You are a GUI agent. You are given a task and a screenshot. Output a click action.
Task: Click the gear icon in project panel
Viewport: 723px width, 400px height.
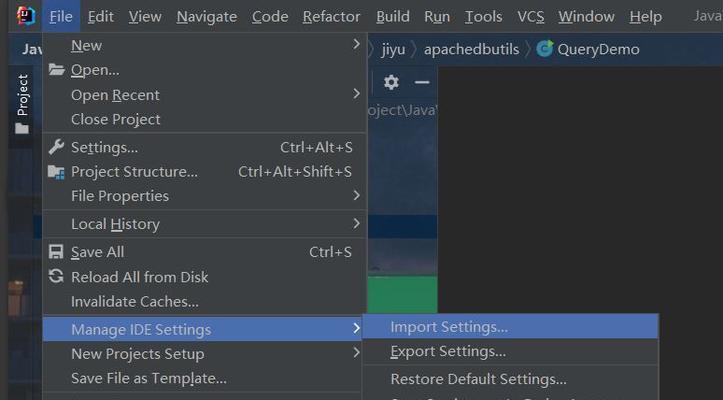[391, 83]
